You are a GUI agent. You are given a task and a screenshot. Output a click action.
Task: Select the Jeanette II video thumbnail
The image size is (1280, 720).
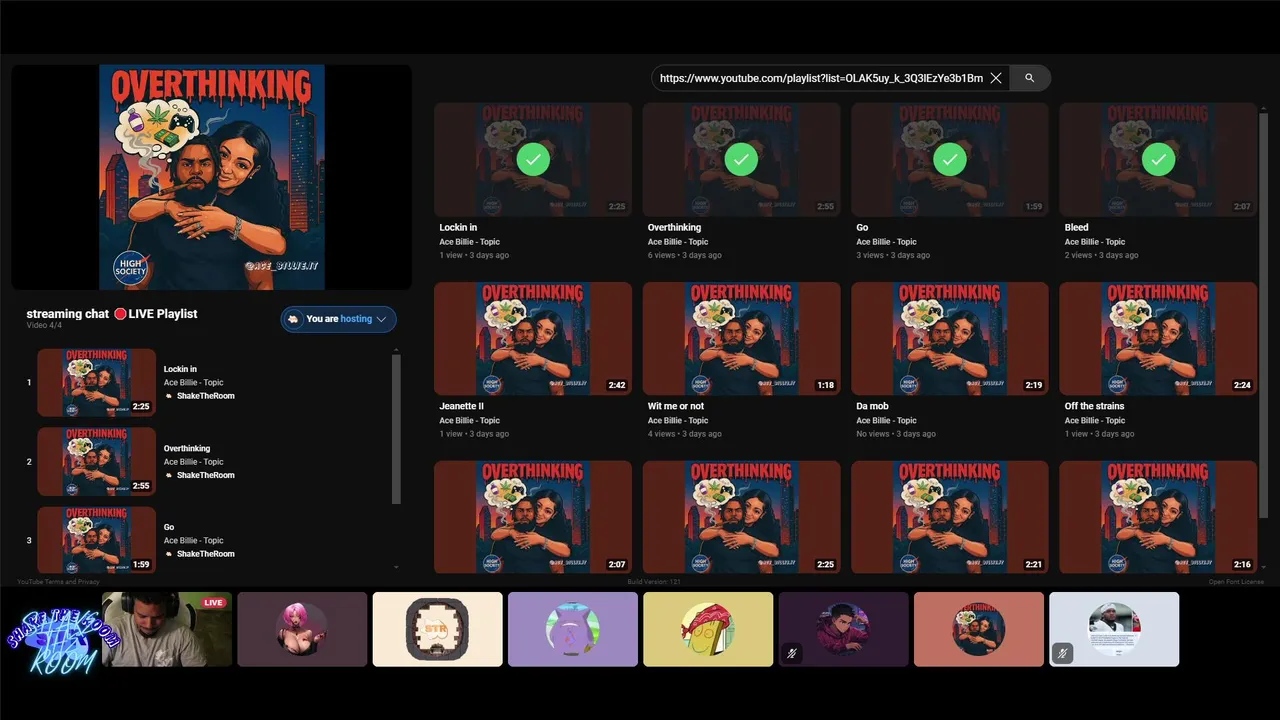(x=533, y=338)
